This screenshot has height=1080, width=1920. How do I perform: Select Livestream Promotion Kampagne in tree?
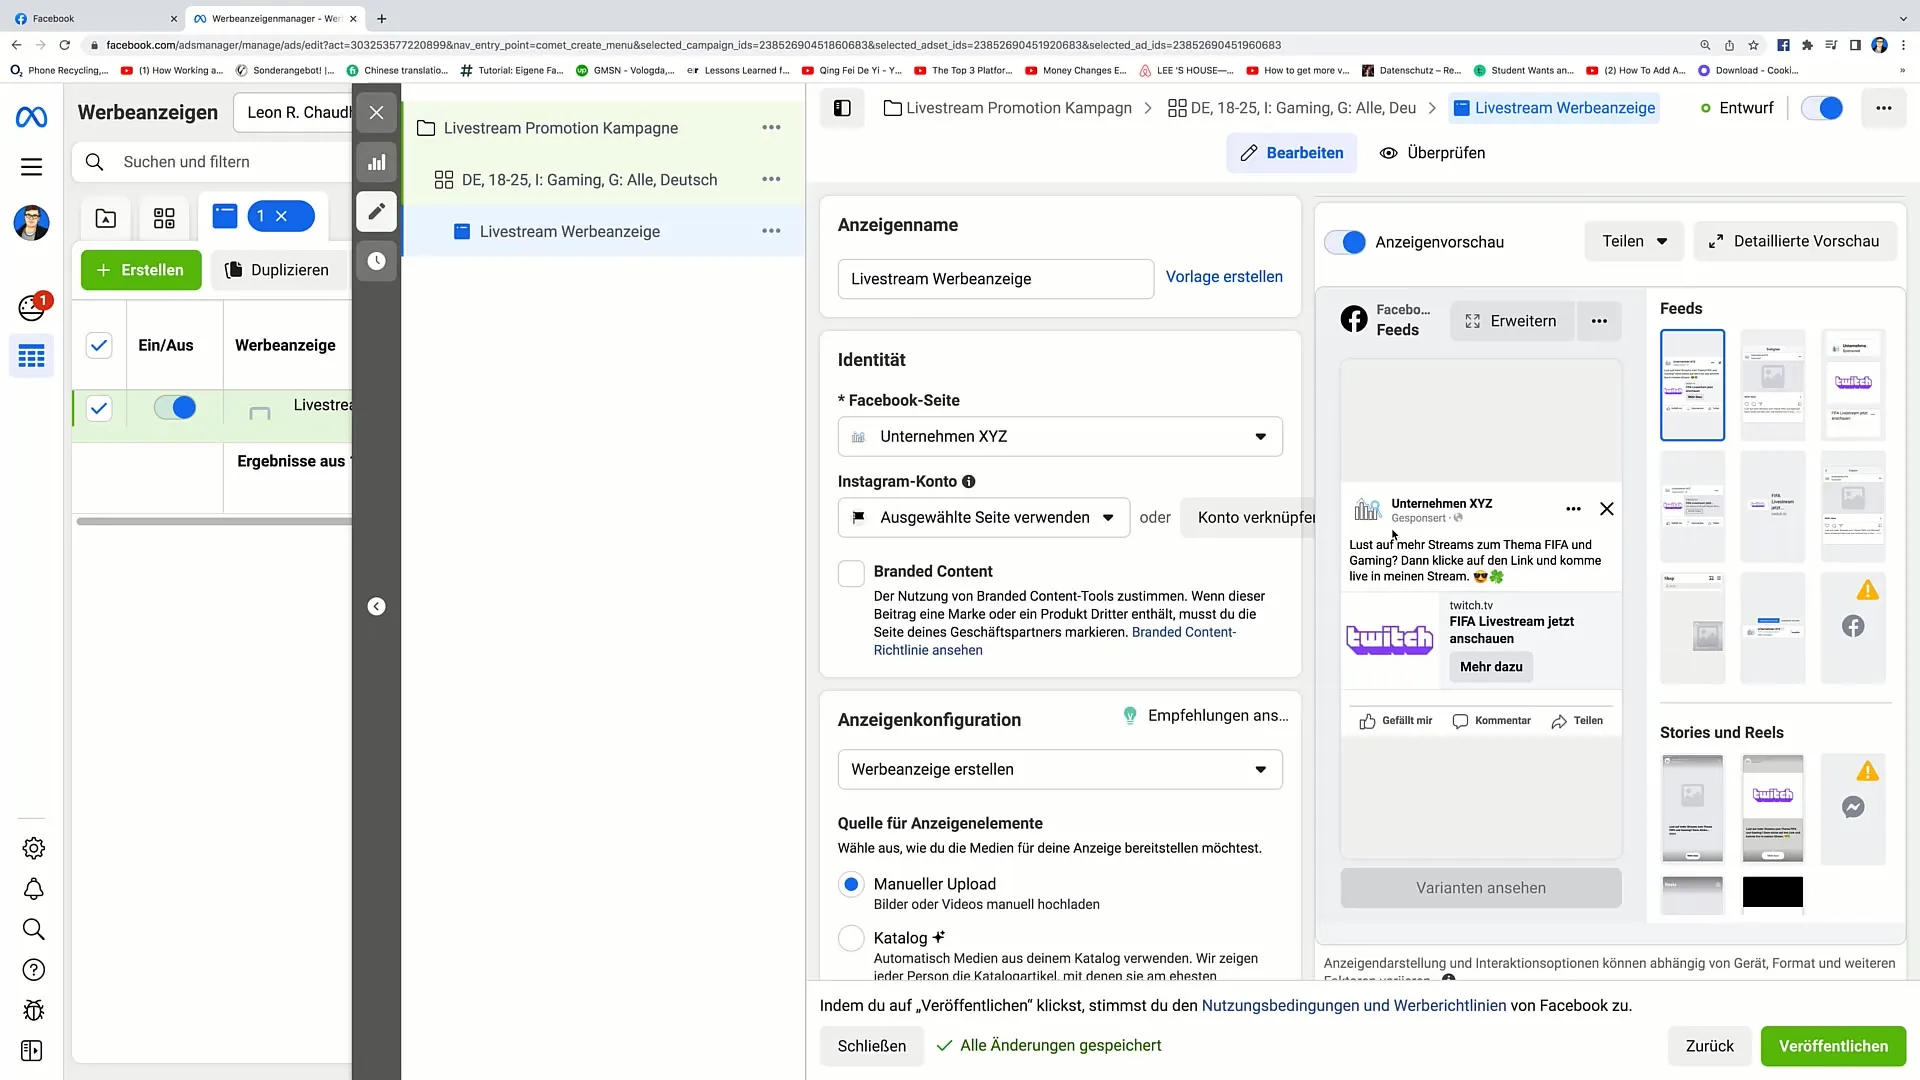[560, 128]
